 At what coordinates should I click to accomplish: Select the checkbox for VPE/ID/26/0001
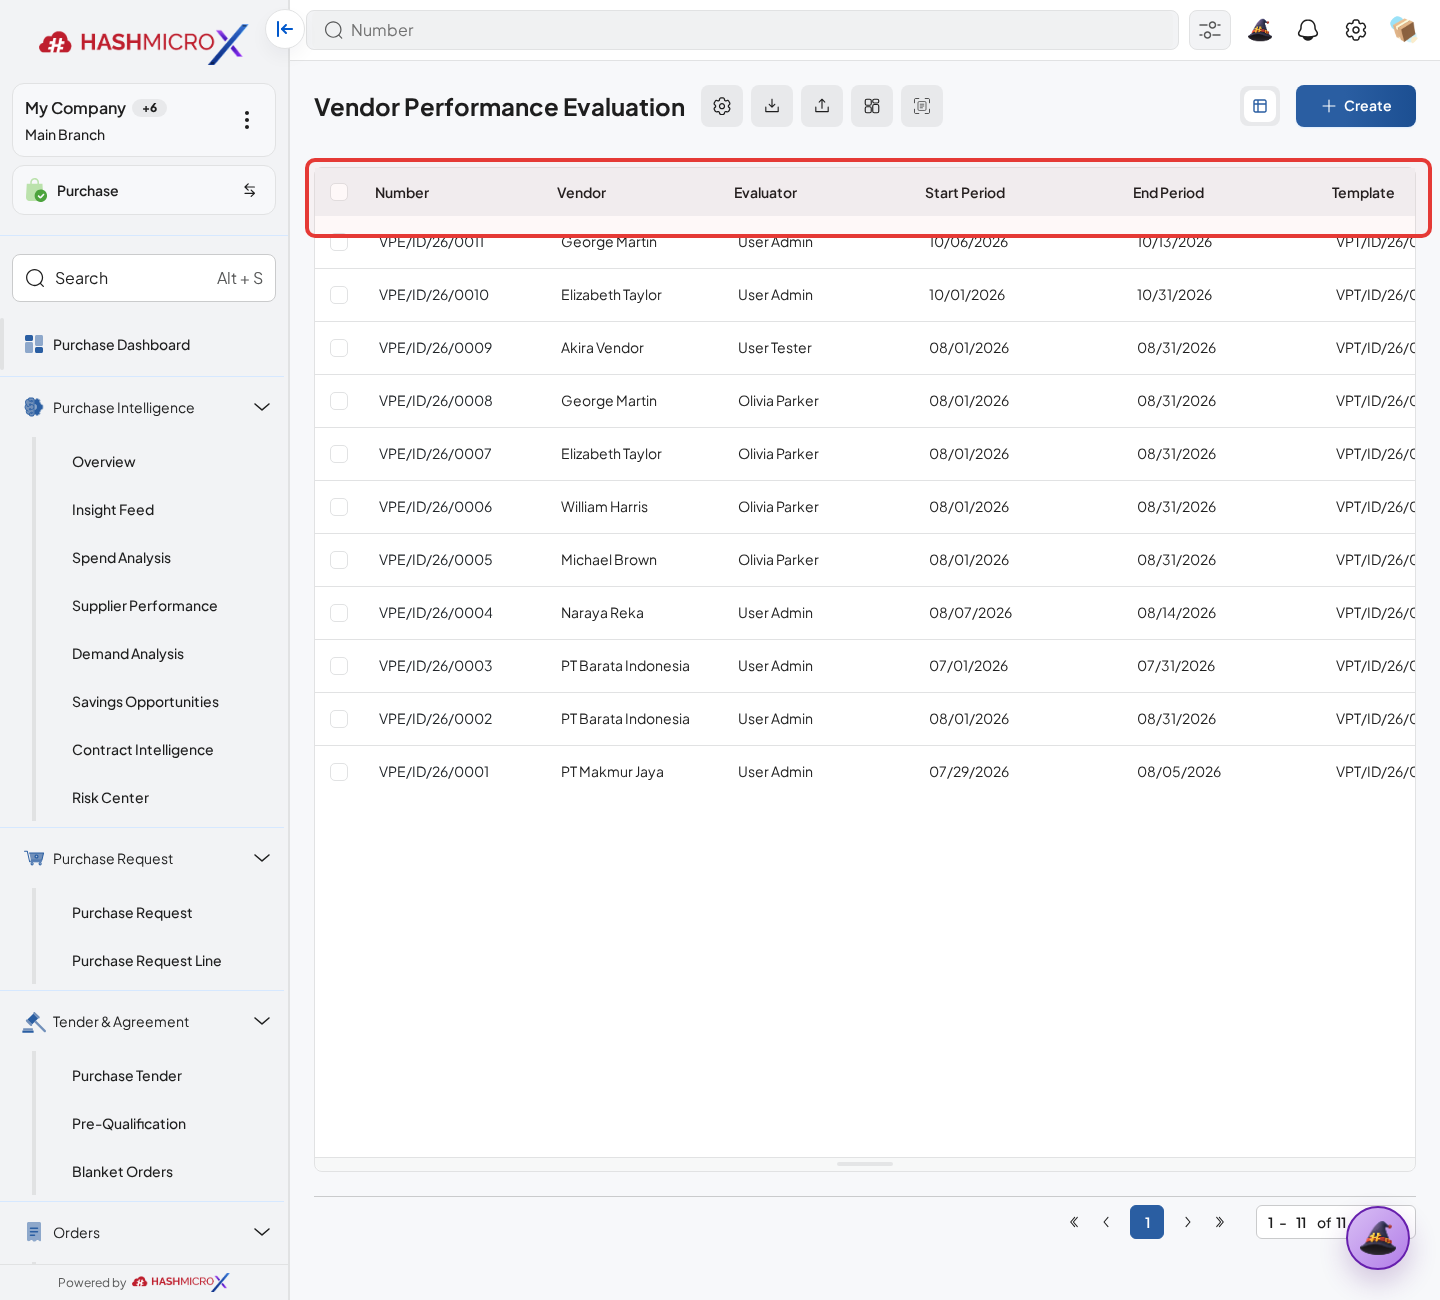[339, 772]
